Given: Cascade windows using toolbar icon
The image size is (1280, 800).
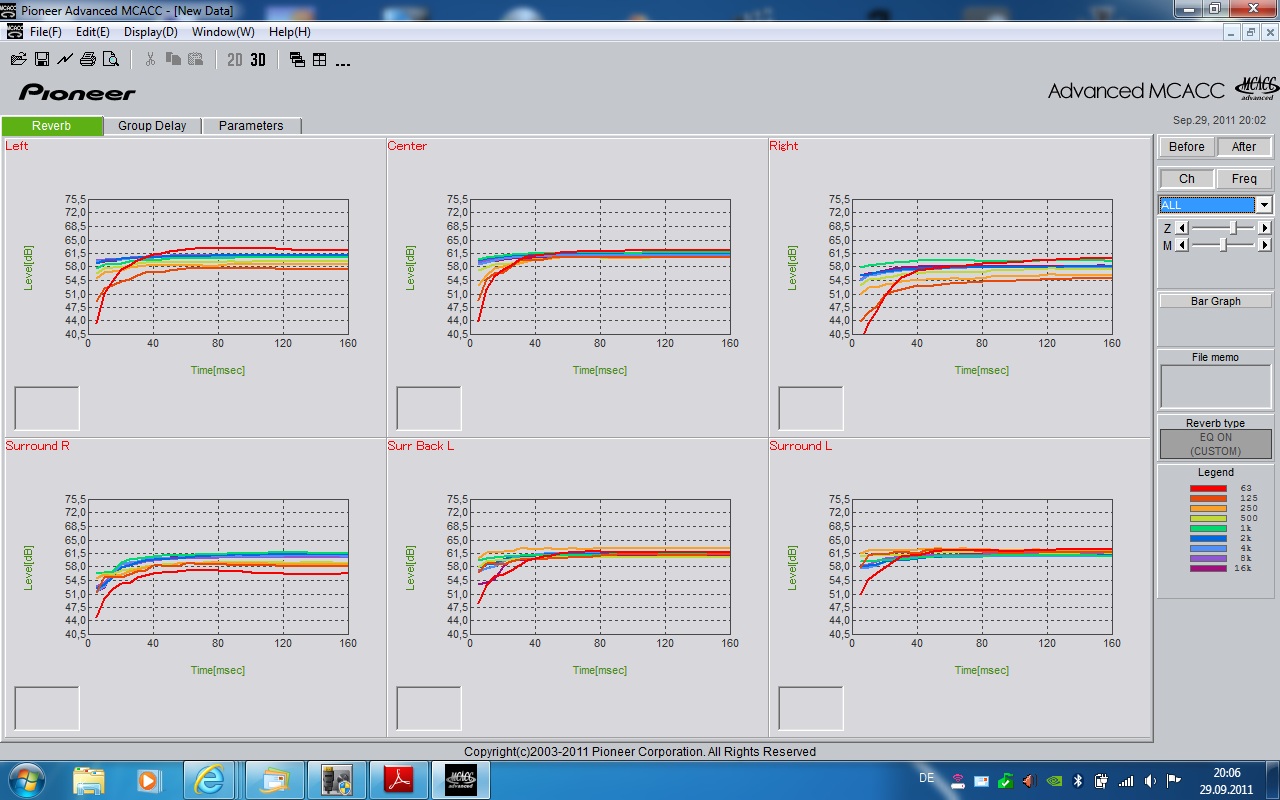Looking at the screenshot, I should point(297,60).
